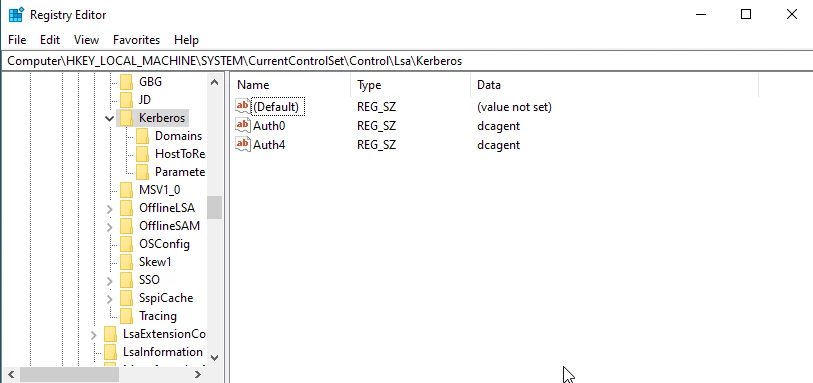Expand the OfflineLSA key
This screenshot has width=813, height=383.
(109, 209)
